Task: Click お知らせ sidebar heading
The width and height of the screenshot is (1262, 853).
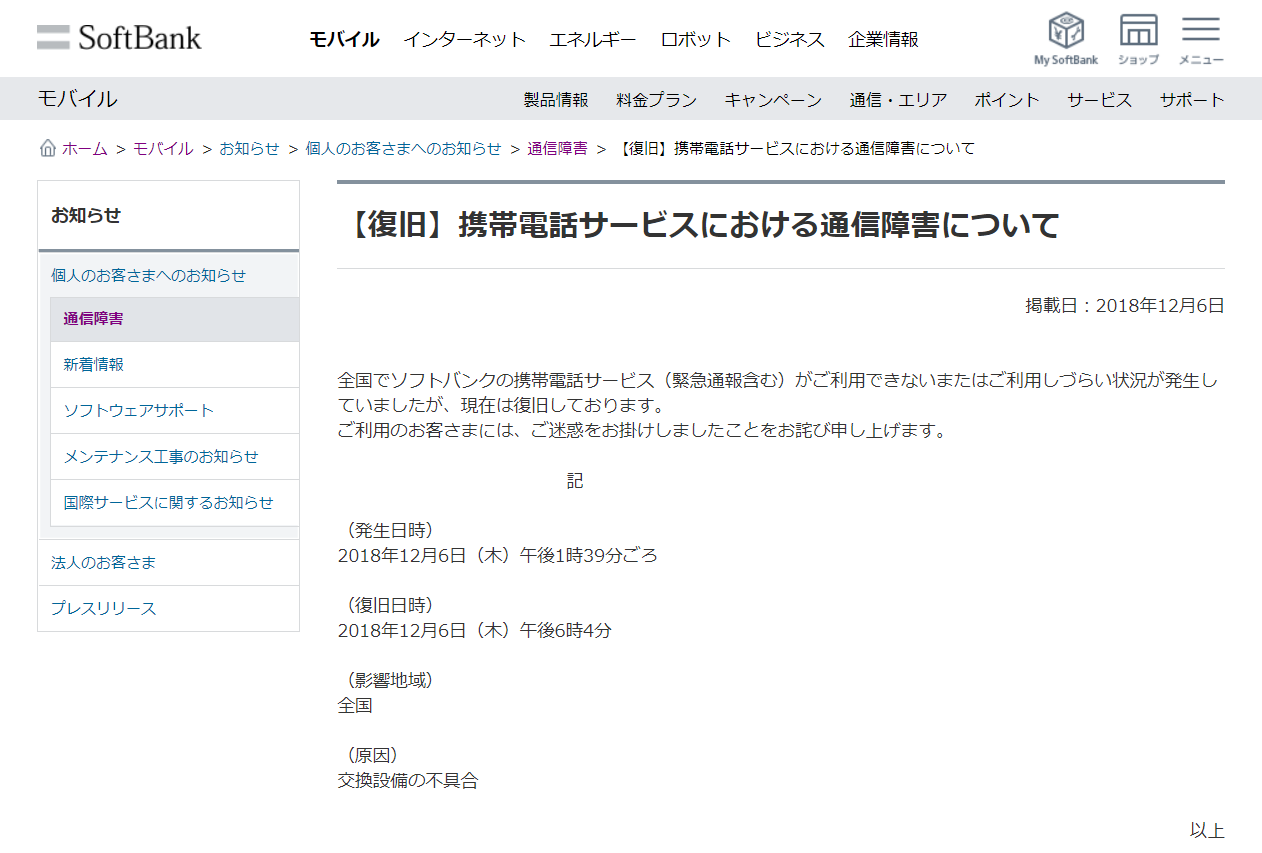Action: click(x=86, y=215)
